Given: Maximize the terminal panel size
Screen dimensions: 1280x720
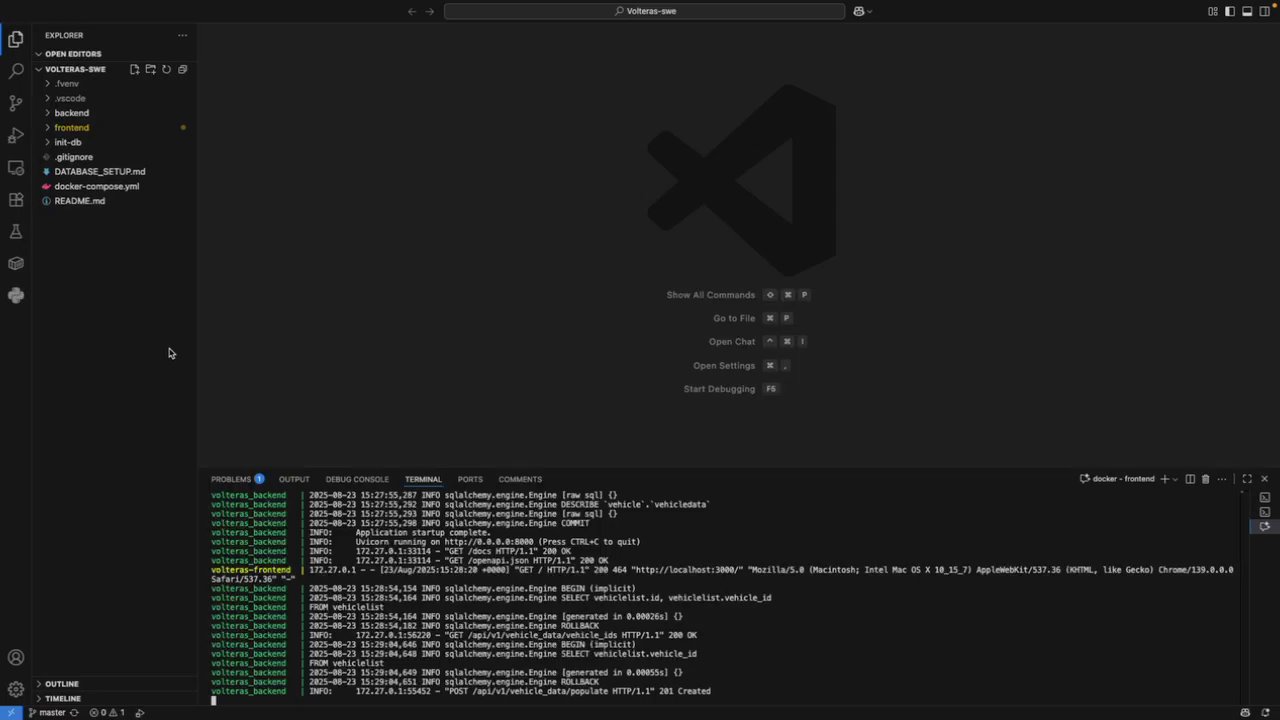Looking at the screenshot, I should pos(1247,479).
